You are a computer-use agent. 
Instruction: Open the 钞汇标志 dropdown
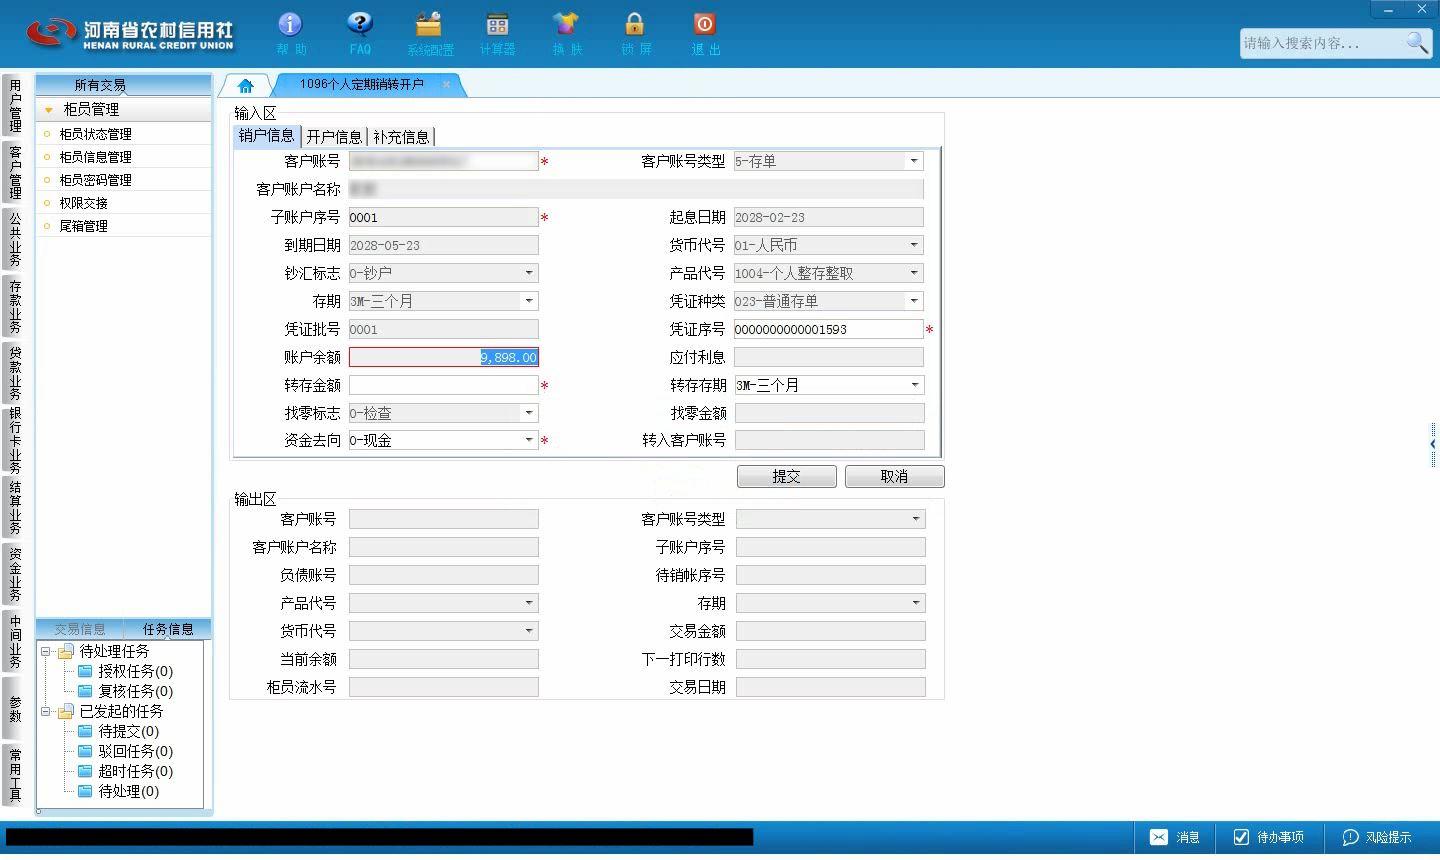pyautogui.click(x=529, y=273)
